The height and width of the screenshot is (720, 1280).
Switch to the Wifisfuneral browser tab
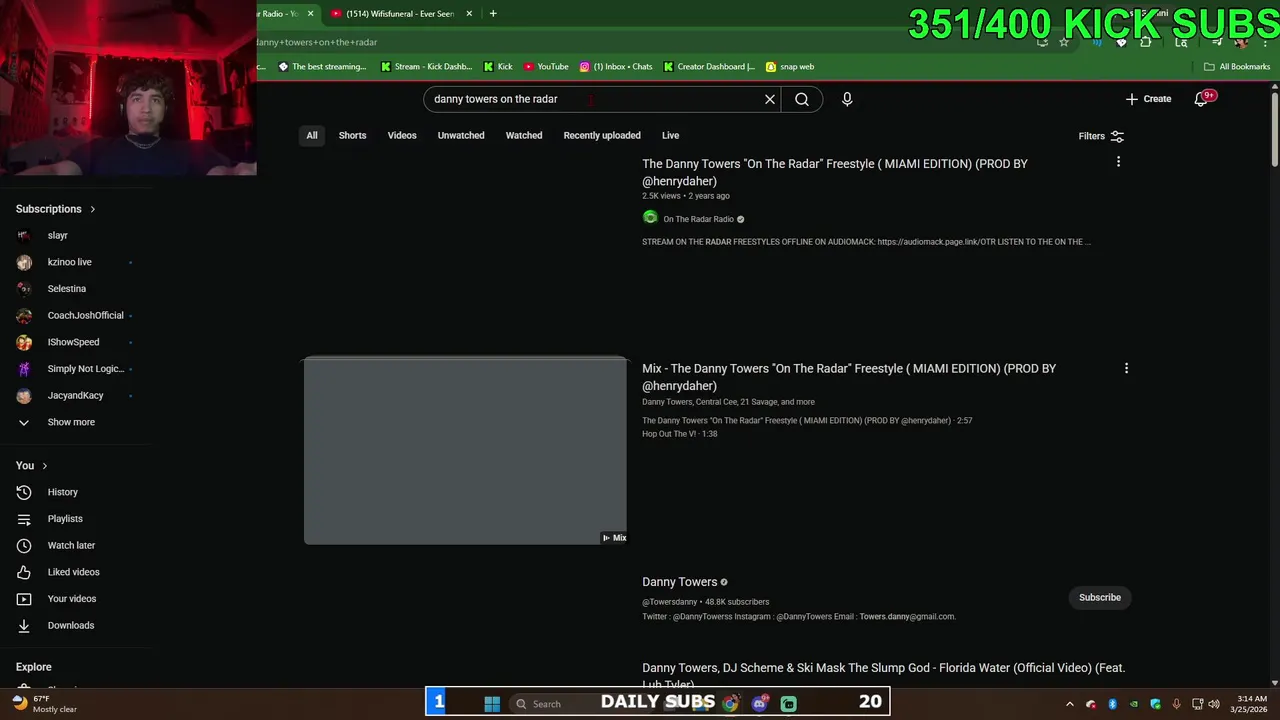click(400, 14)
